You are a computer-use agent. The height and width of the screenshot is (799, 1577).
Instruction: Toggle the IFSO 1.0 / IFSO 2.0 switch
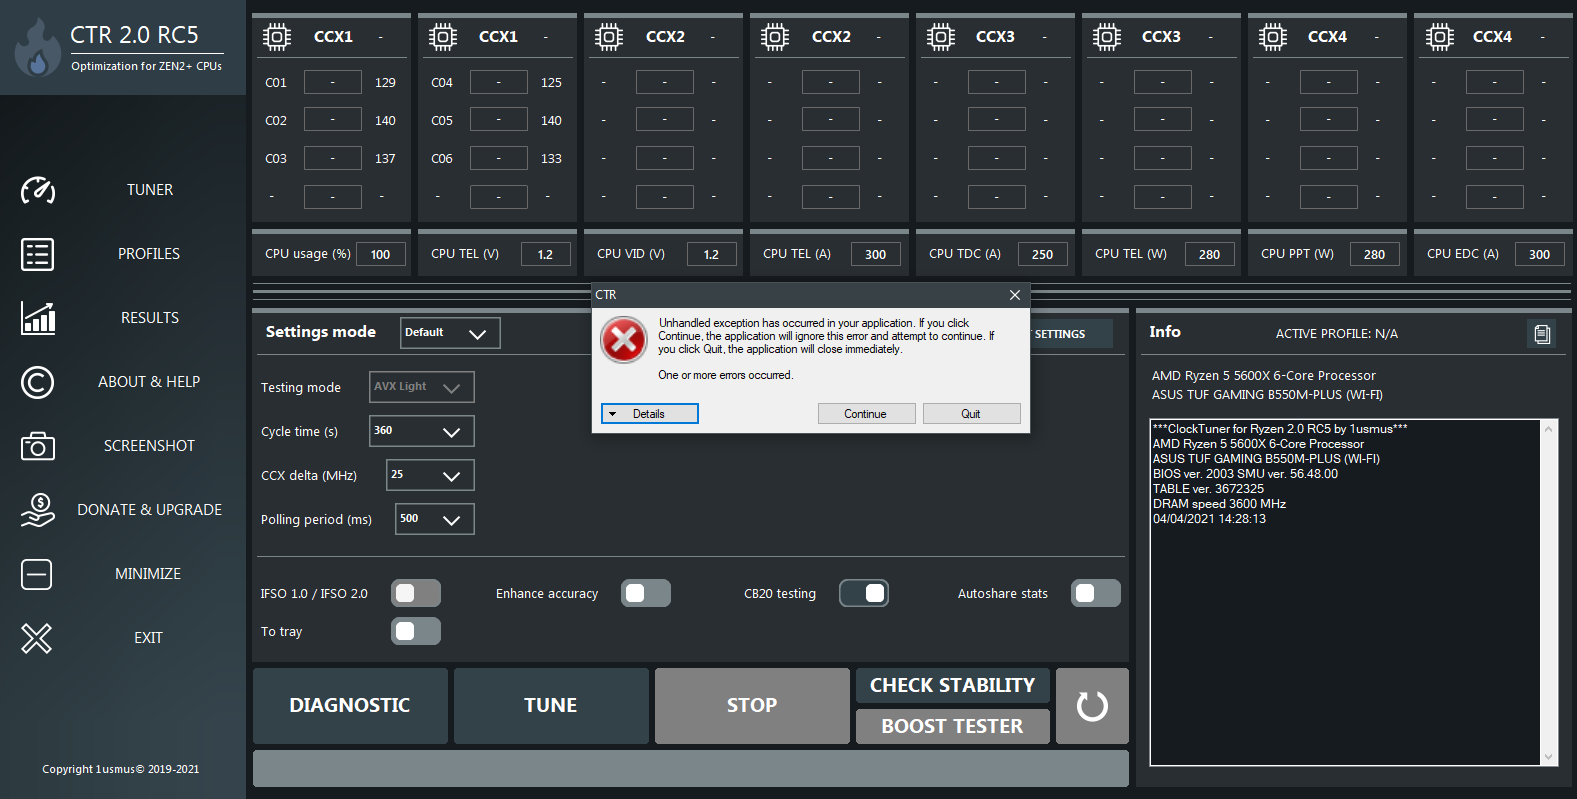[x=416, y=593]
